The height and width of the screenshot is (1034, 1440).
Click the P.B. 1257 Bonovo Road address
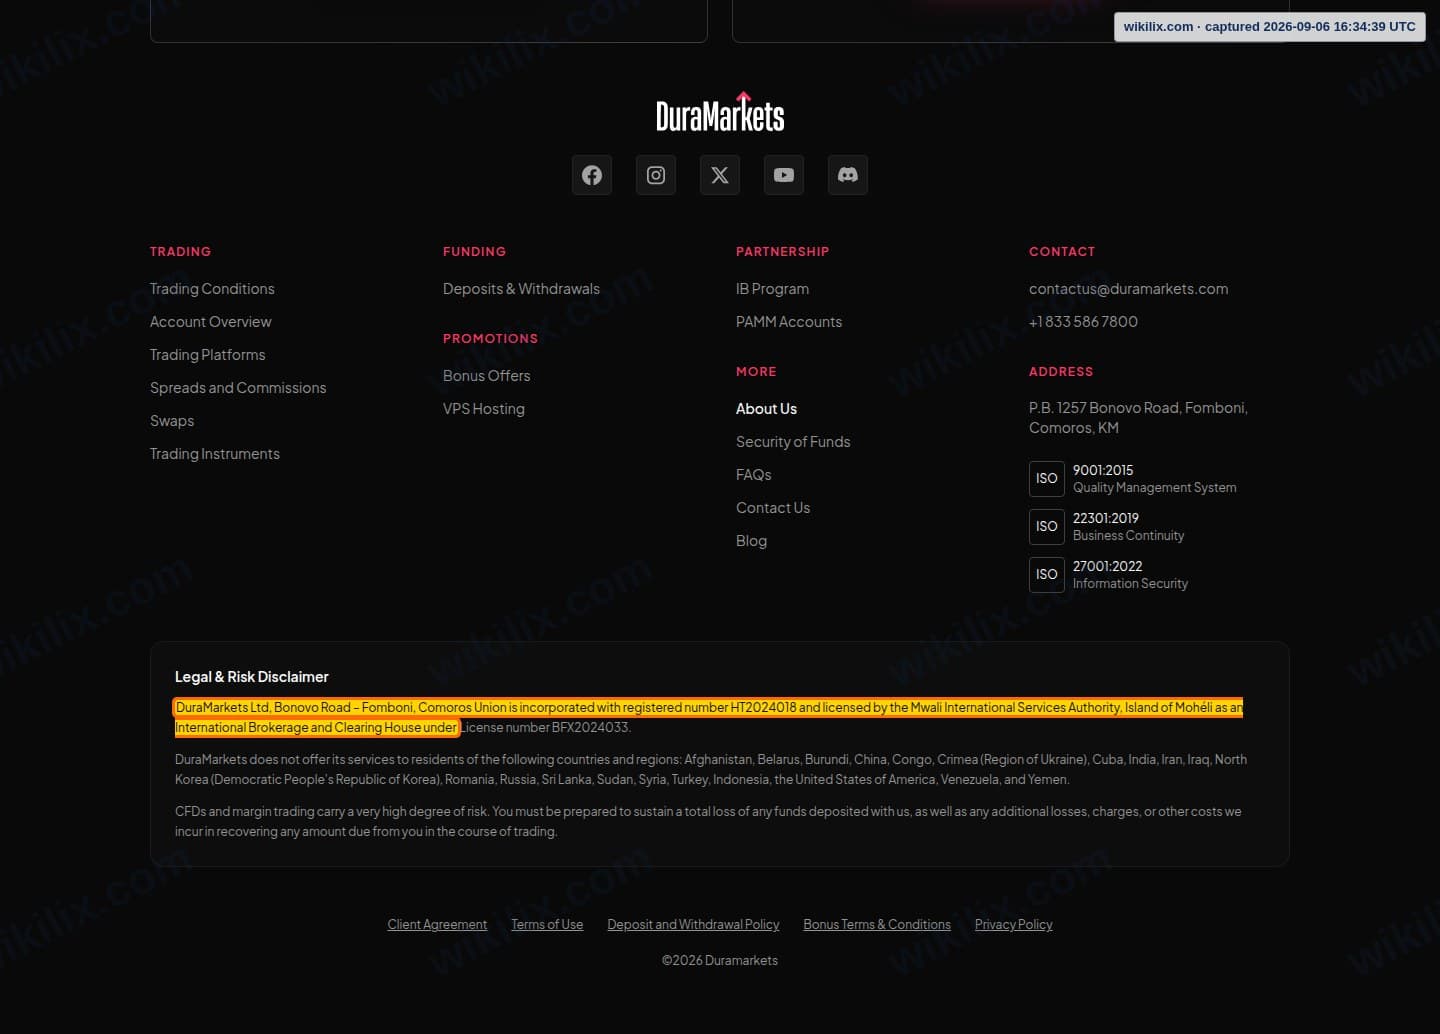(1138, 418)
